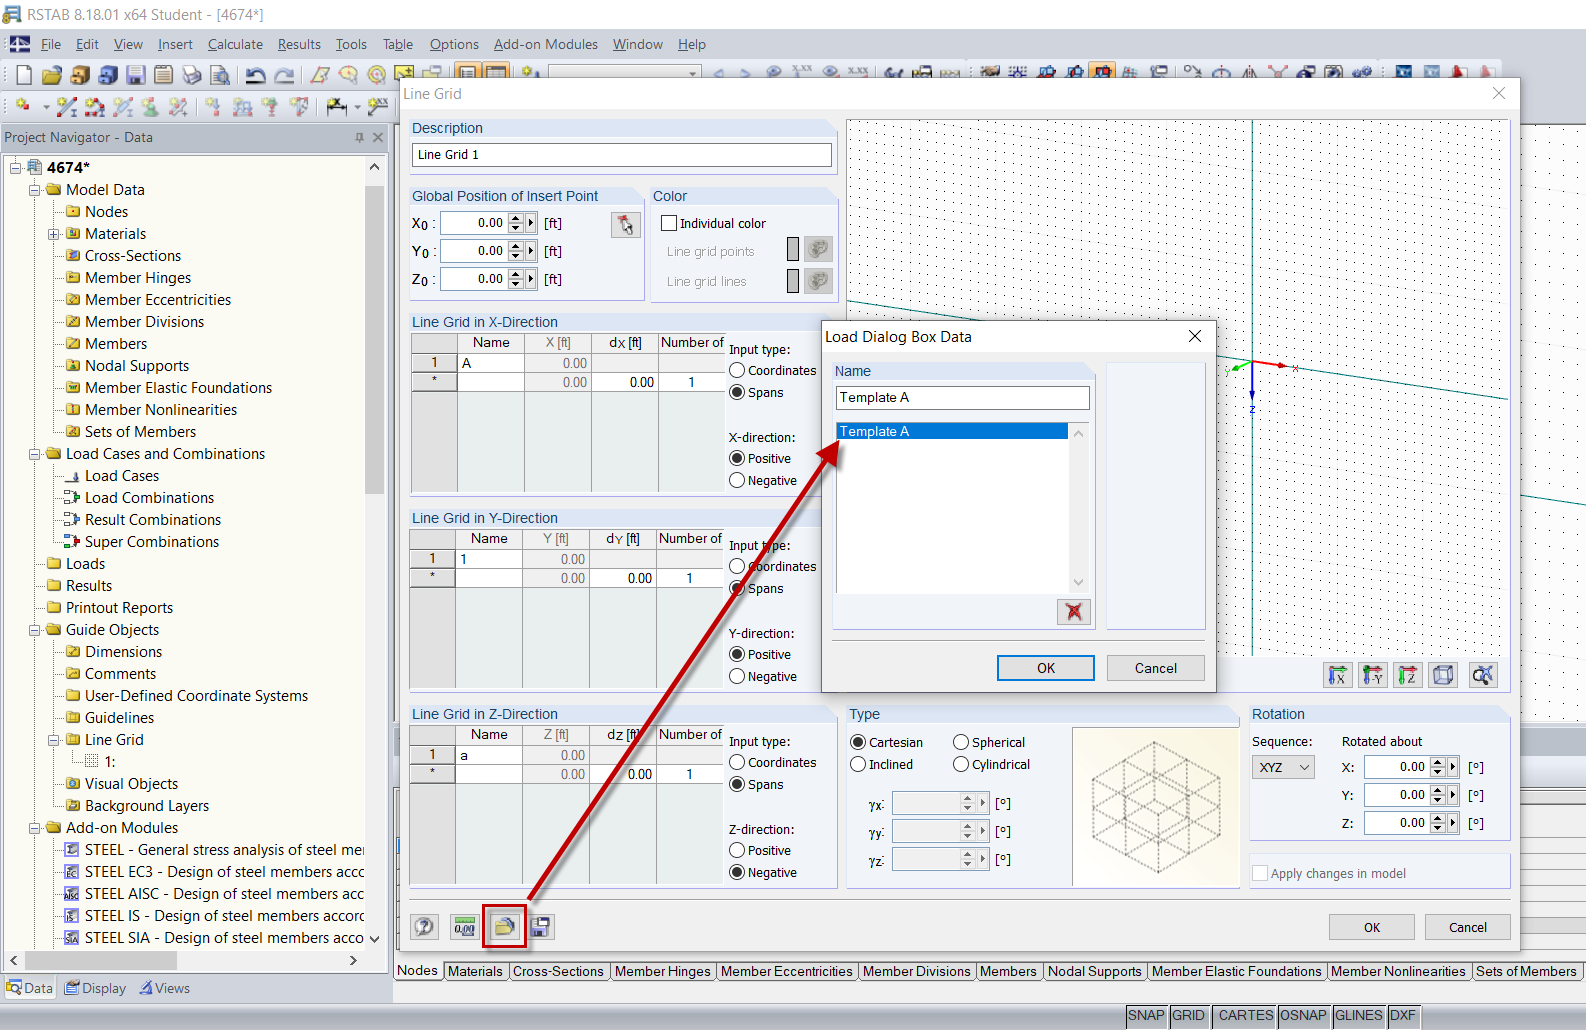Open help for the Line Grid dialog
This screenshot has height=1030, width=1586.
pyautogui.click(x=425, y=927)
